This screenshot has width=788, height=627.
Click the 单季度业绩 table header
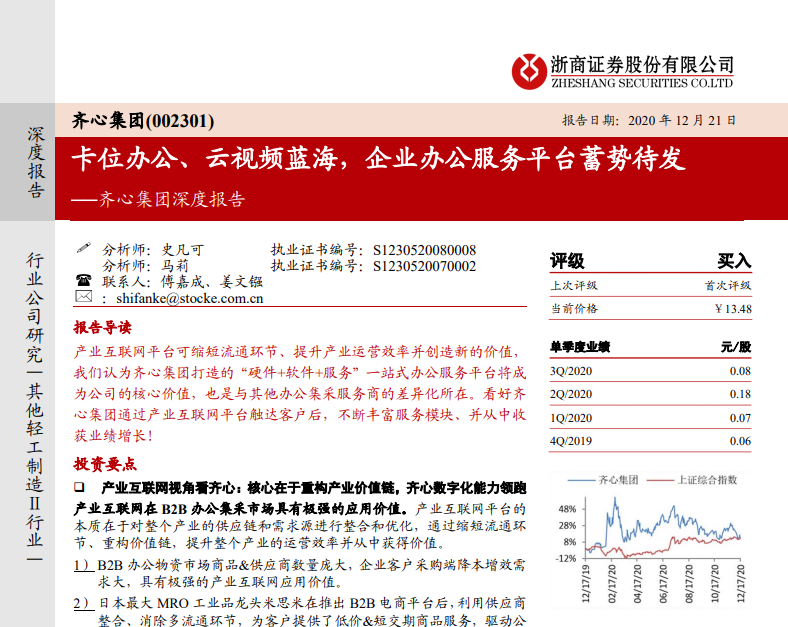[580, 347]
